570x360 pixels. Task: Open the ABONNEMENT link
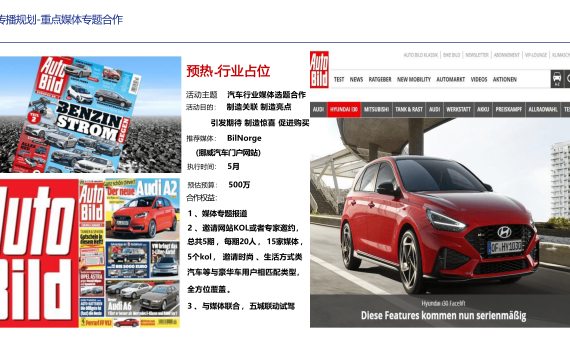click(x=506, y=55)
